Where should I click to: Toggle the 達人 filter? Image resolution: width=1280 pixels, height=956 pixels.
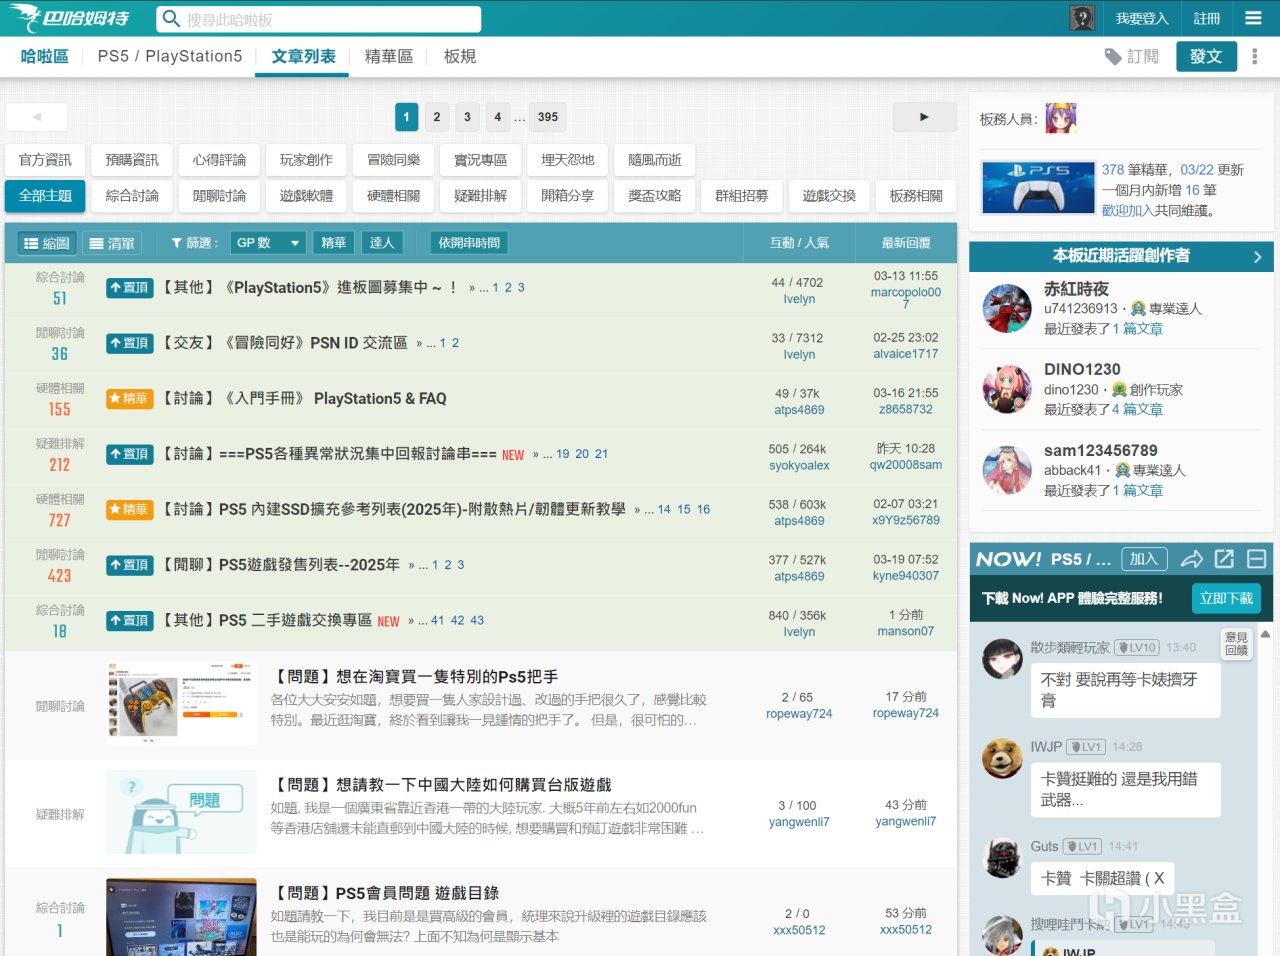pos(382,243)
